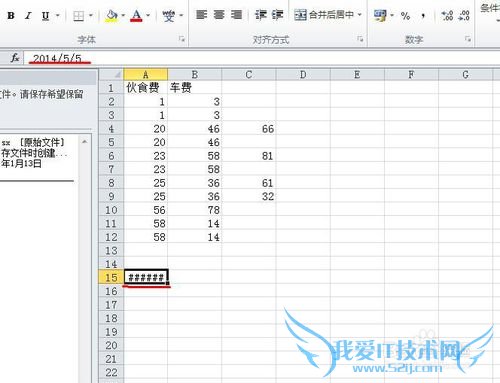Click formula bar showing 2014/5/5
The height and width of the screenshot is (383, 500).
click(x=262, y=58)
